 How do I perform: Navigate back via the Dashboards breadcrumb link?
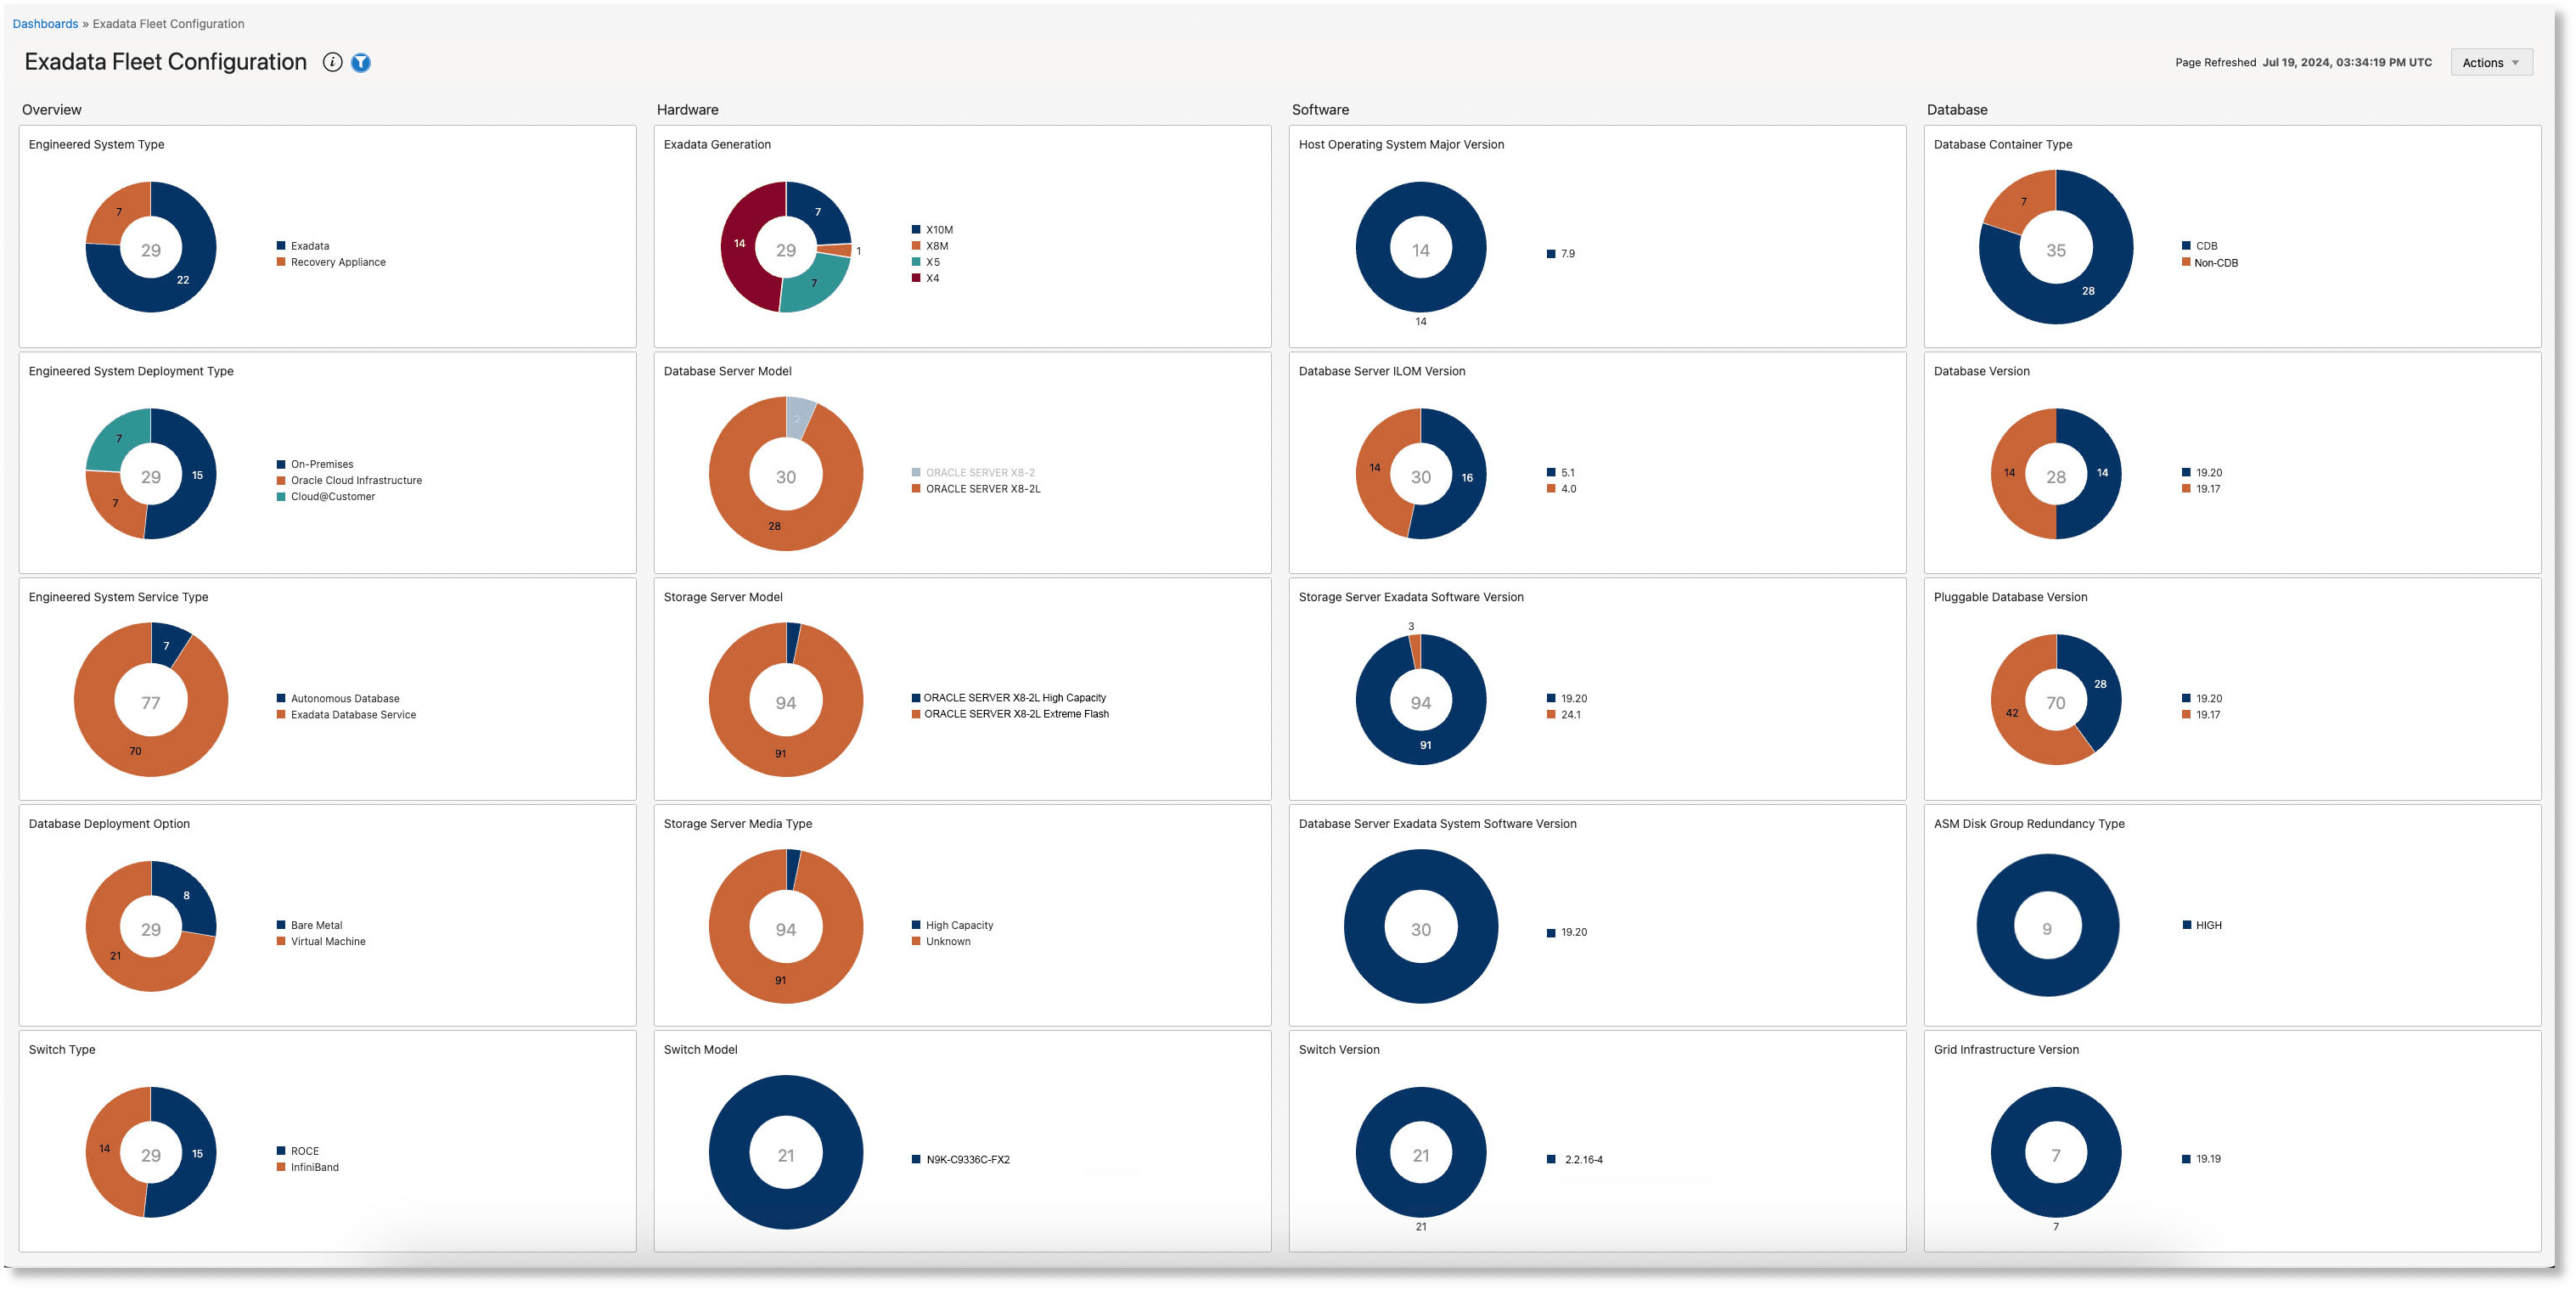click(44, 23)
